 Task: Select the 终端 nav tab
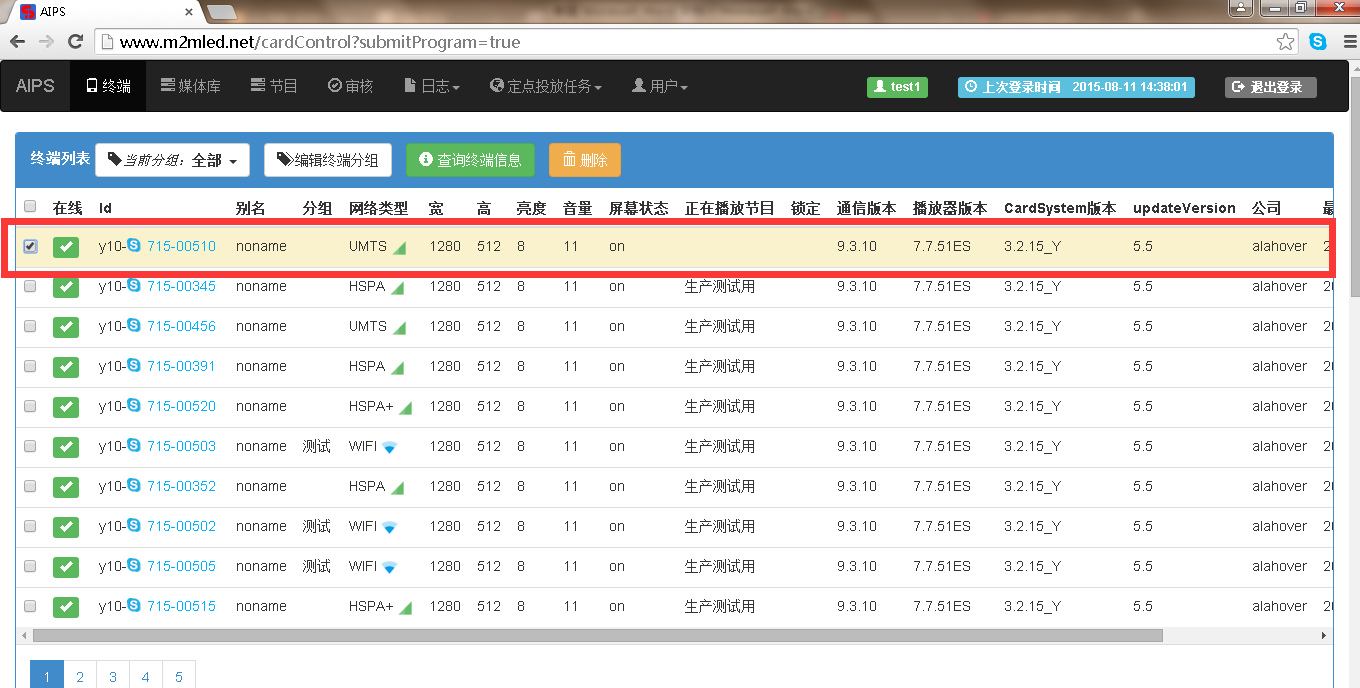[x=108, y=86]
